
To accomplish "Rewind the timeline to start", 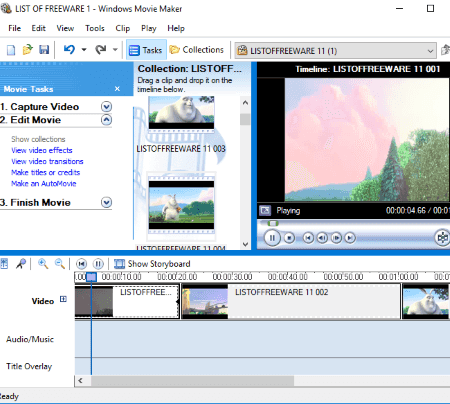I will pyautogui.click(x=81, y=264).
